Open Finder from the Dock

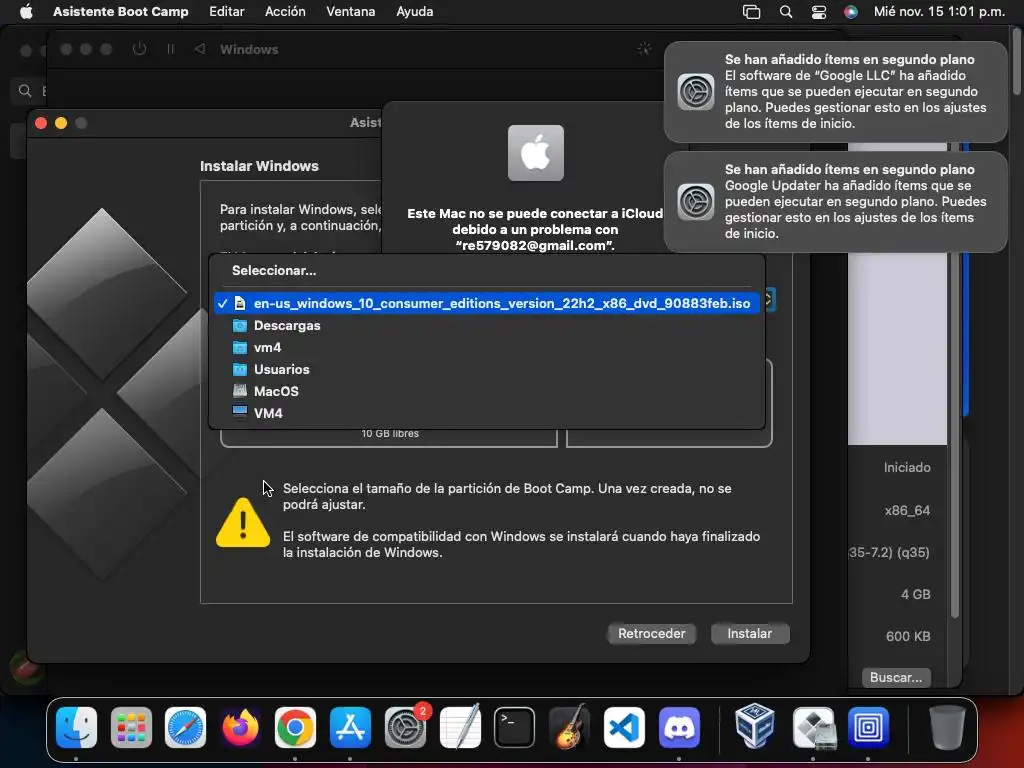(x=76, y=727)
